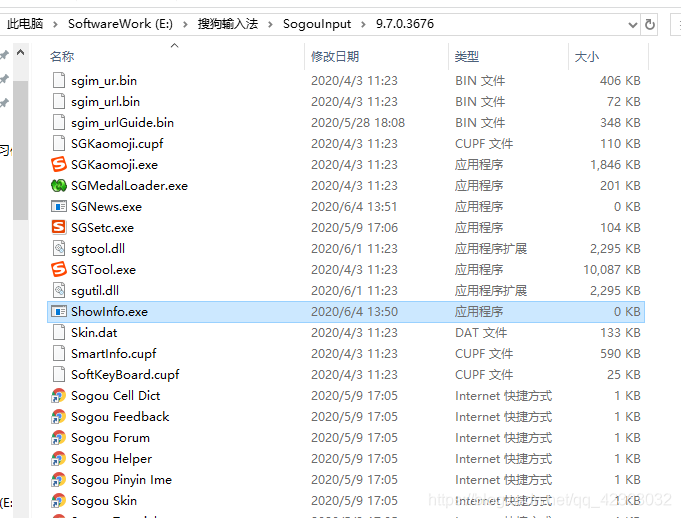Click the DAT 文件 type cell
This screenshot has width=681, height=518.
click(481, 332)
